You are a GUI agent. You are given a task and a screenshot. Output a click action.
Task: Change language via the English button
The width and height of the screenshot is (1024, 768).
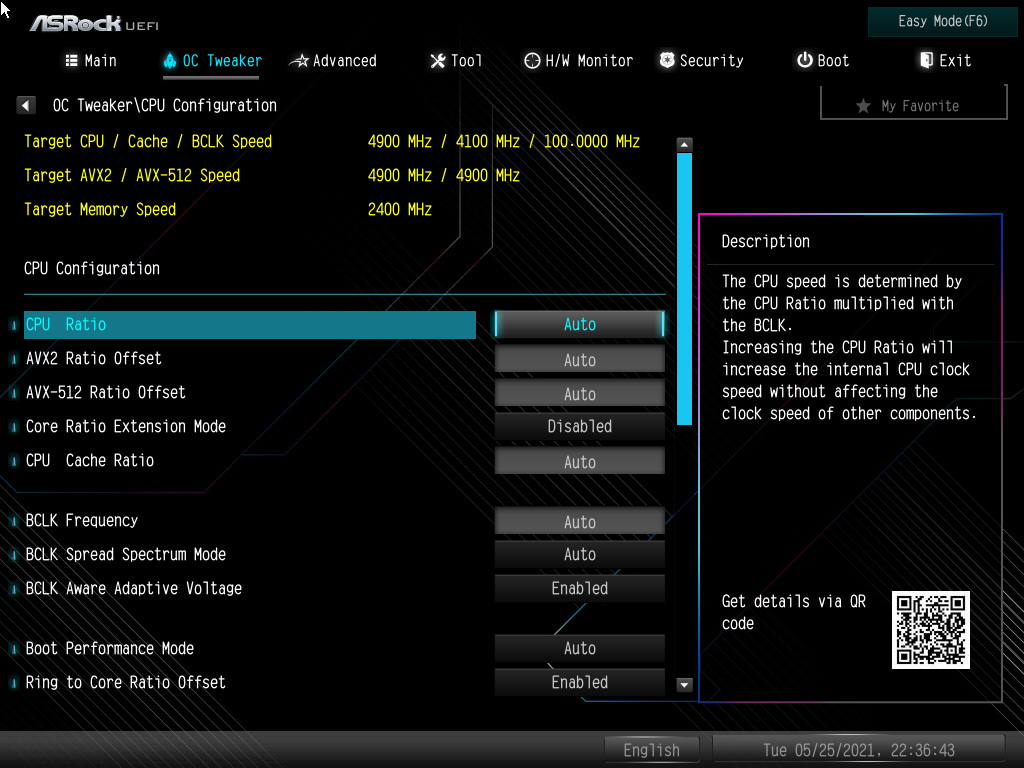point(651,749)
